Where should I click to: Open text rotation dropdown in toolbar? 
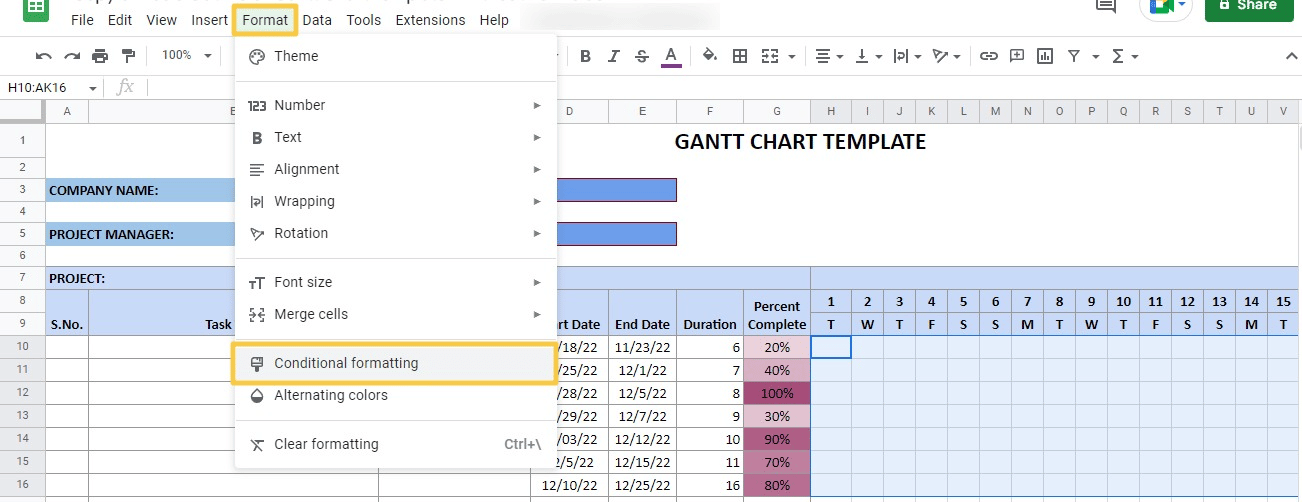coord(945,56)
